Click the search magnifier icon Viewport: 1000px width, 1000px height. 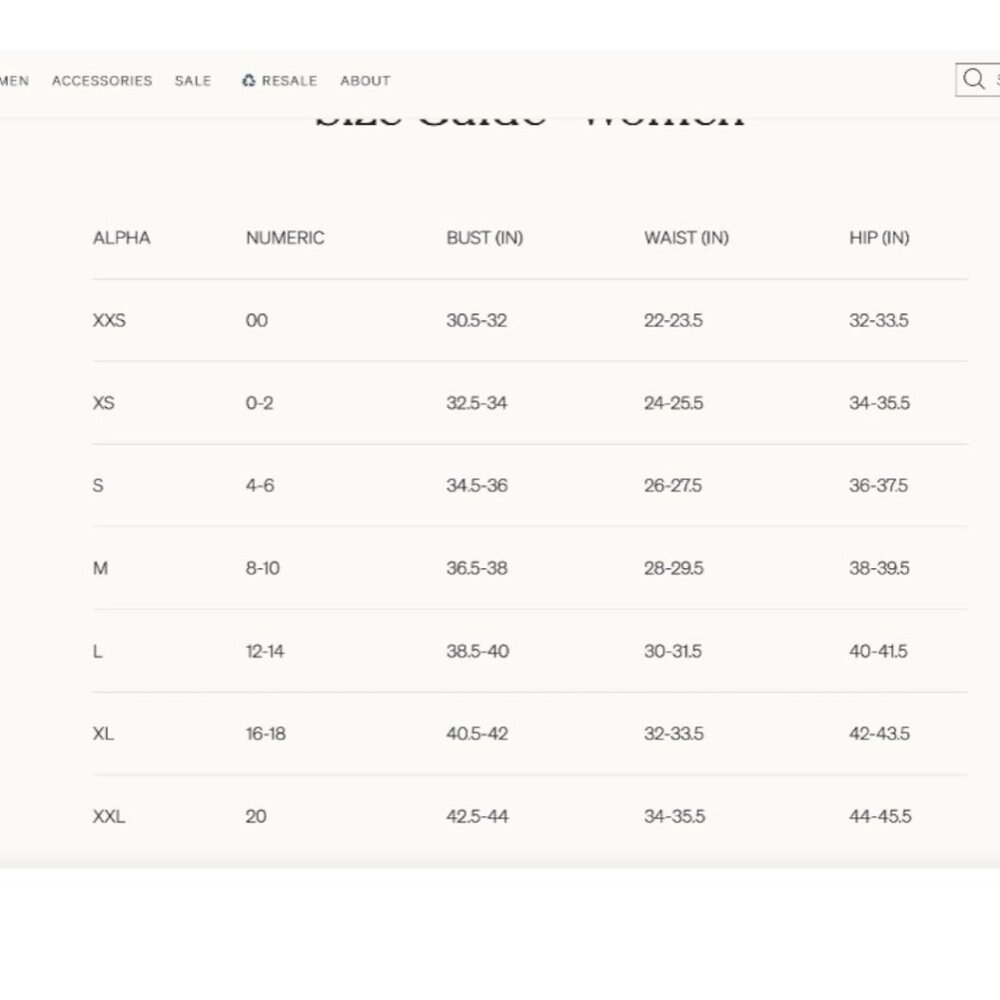973,80
